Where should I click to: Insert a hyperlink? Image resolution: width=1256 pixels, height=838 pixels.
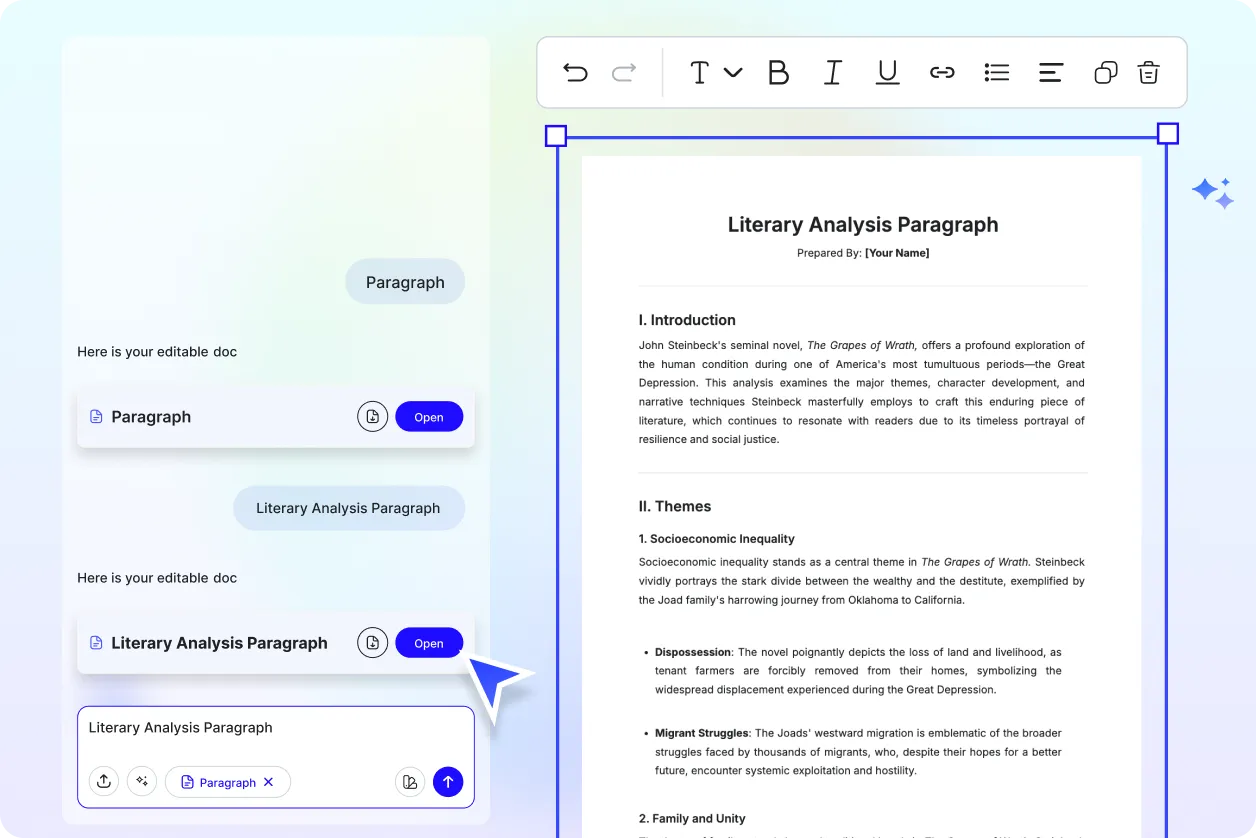941,71
